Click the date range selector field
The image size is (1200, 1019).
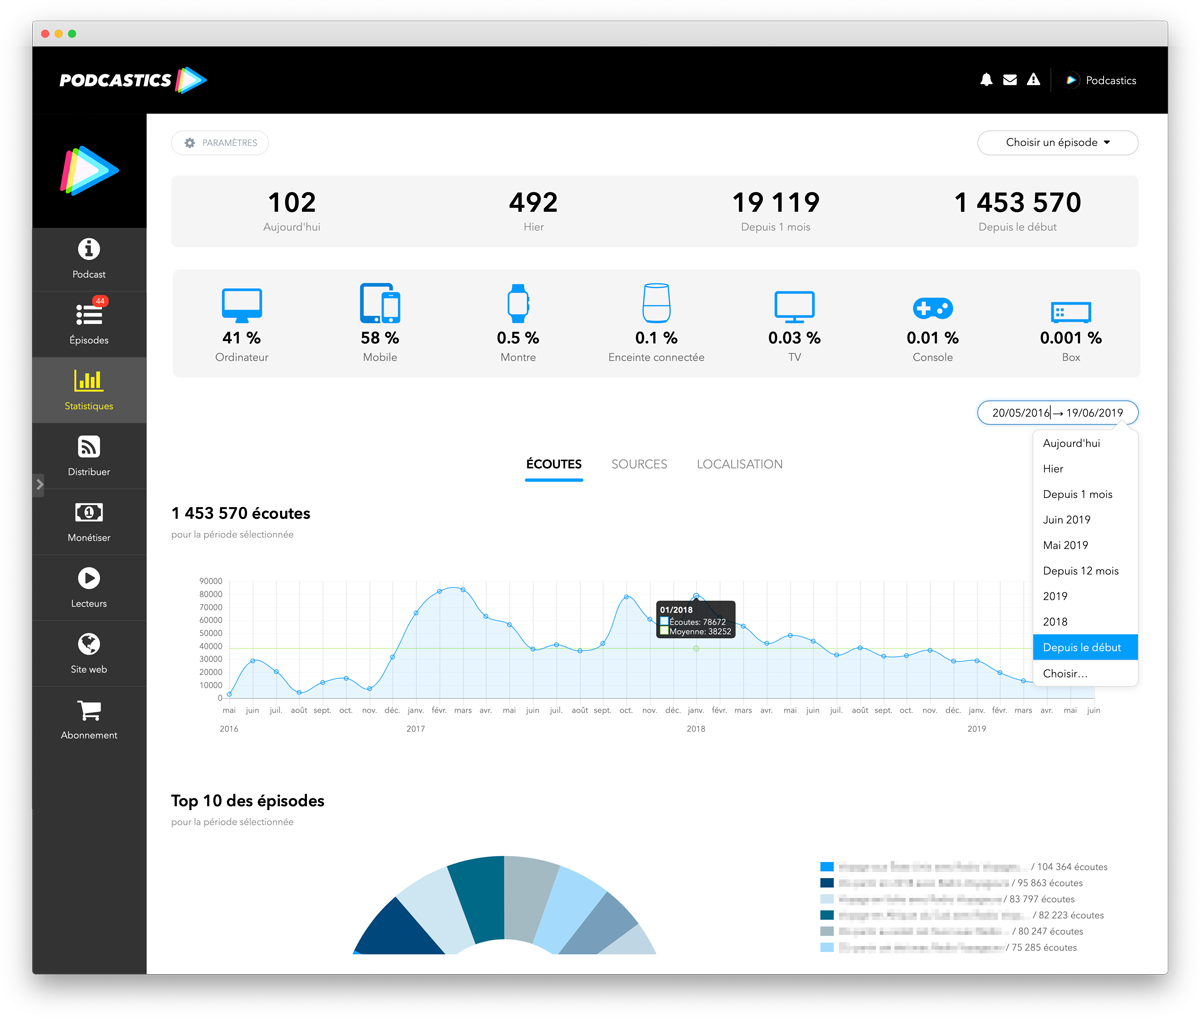[x=1057, y=413]
